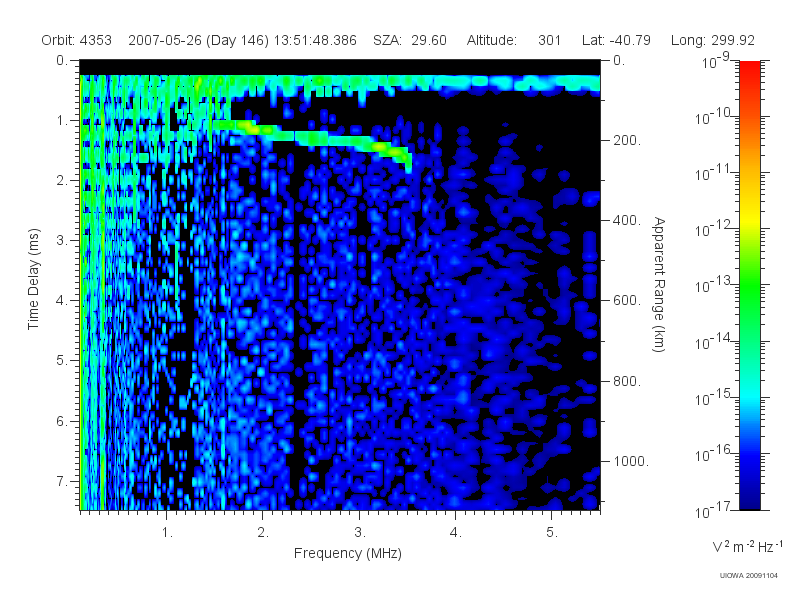Click the dark blue bottom of colorbar
800x600 pixels.
click(x=749, y=497)
